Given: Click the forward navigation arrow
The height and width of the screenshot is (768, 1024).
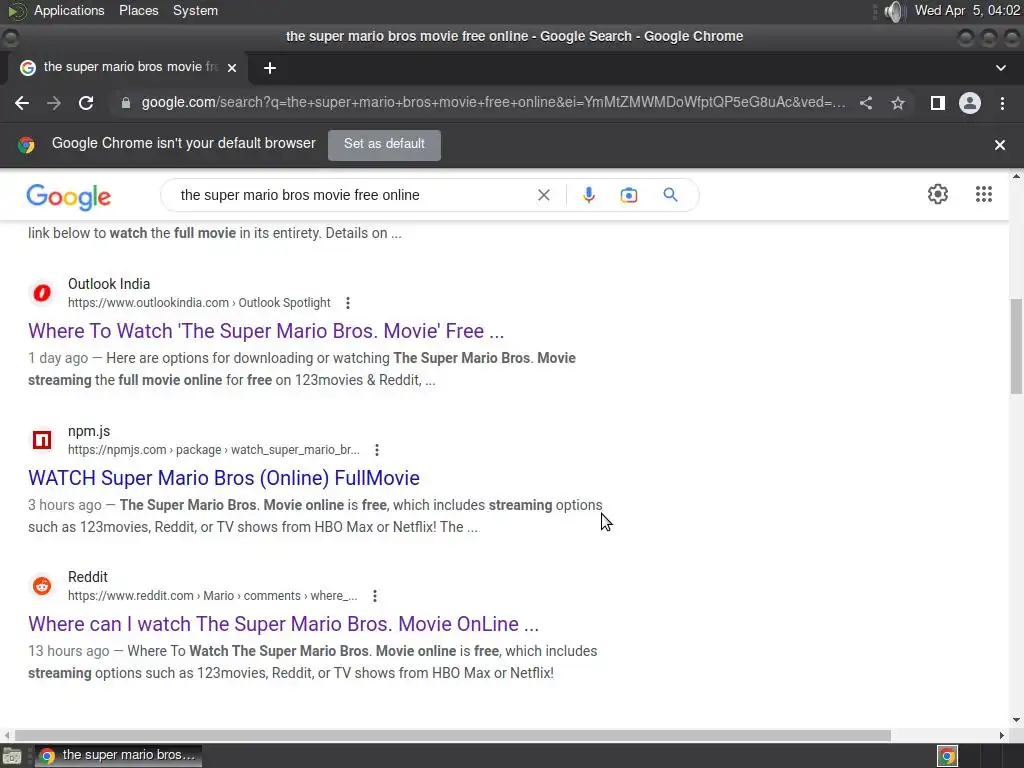Looking at the screenshot, I should tap(54, 103).
